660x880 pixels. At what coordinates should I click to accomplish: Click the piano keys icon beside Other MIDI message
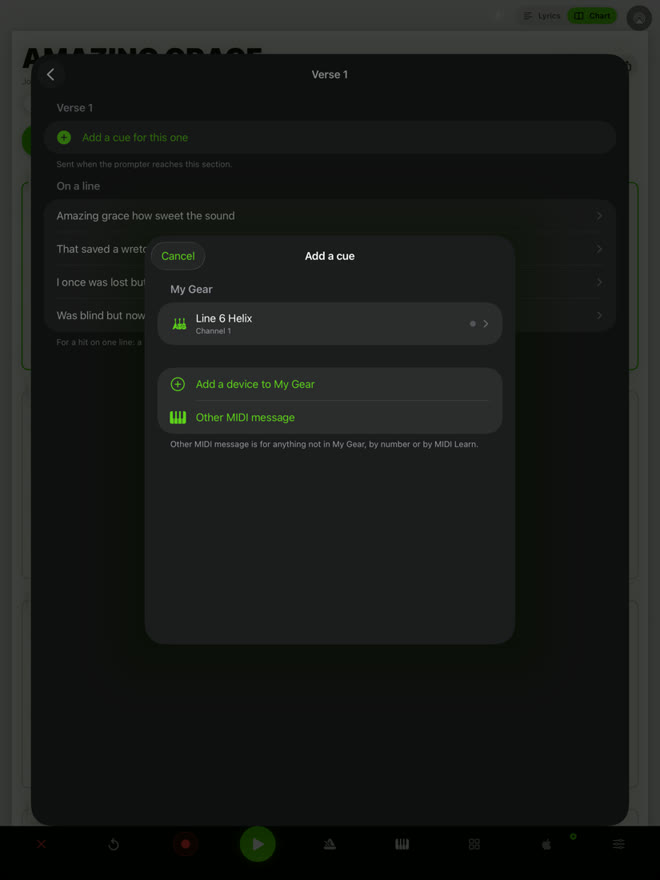pos(178,418)
